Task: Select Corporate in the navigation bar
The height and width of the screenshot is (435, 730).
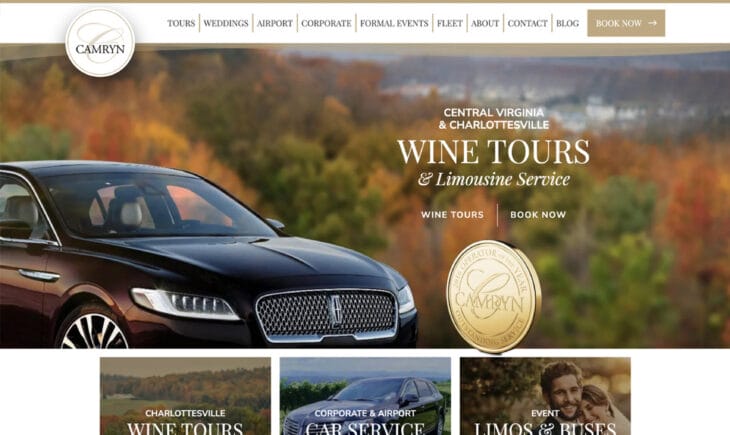Action: point(326,23)
